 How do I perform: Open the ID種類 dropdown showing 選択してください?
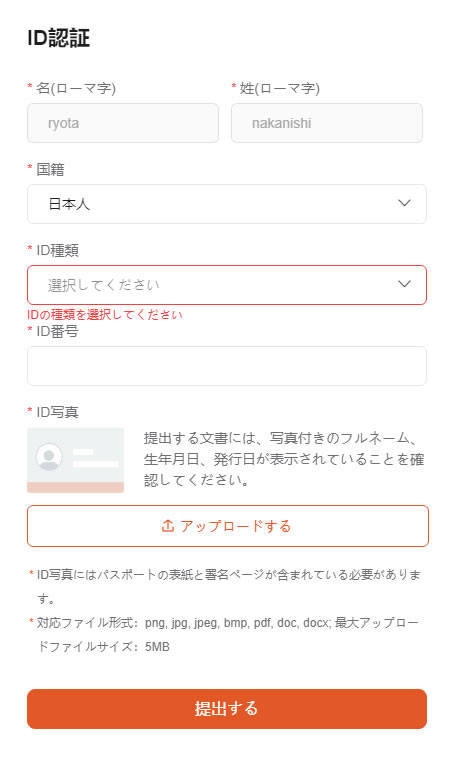coord(227,285)
